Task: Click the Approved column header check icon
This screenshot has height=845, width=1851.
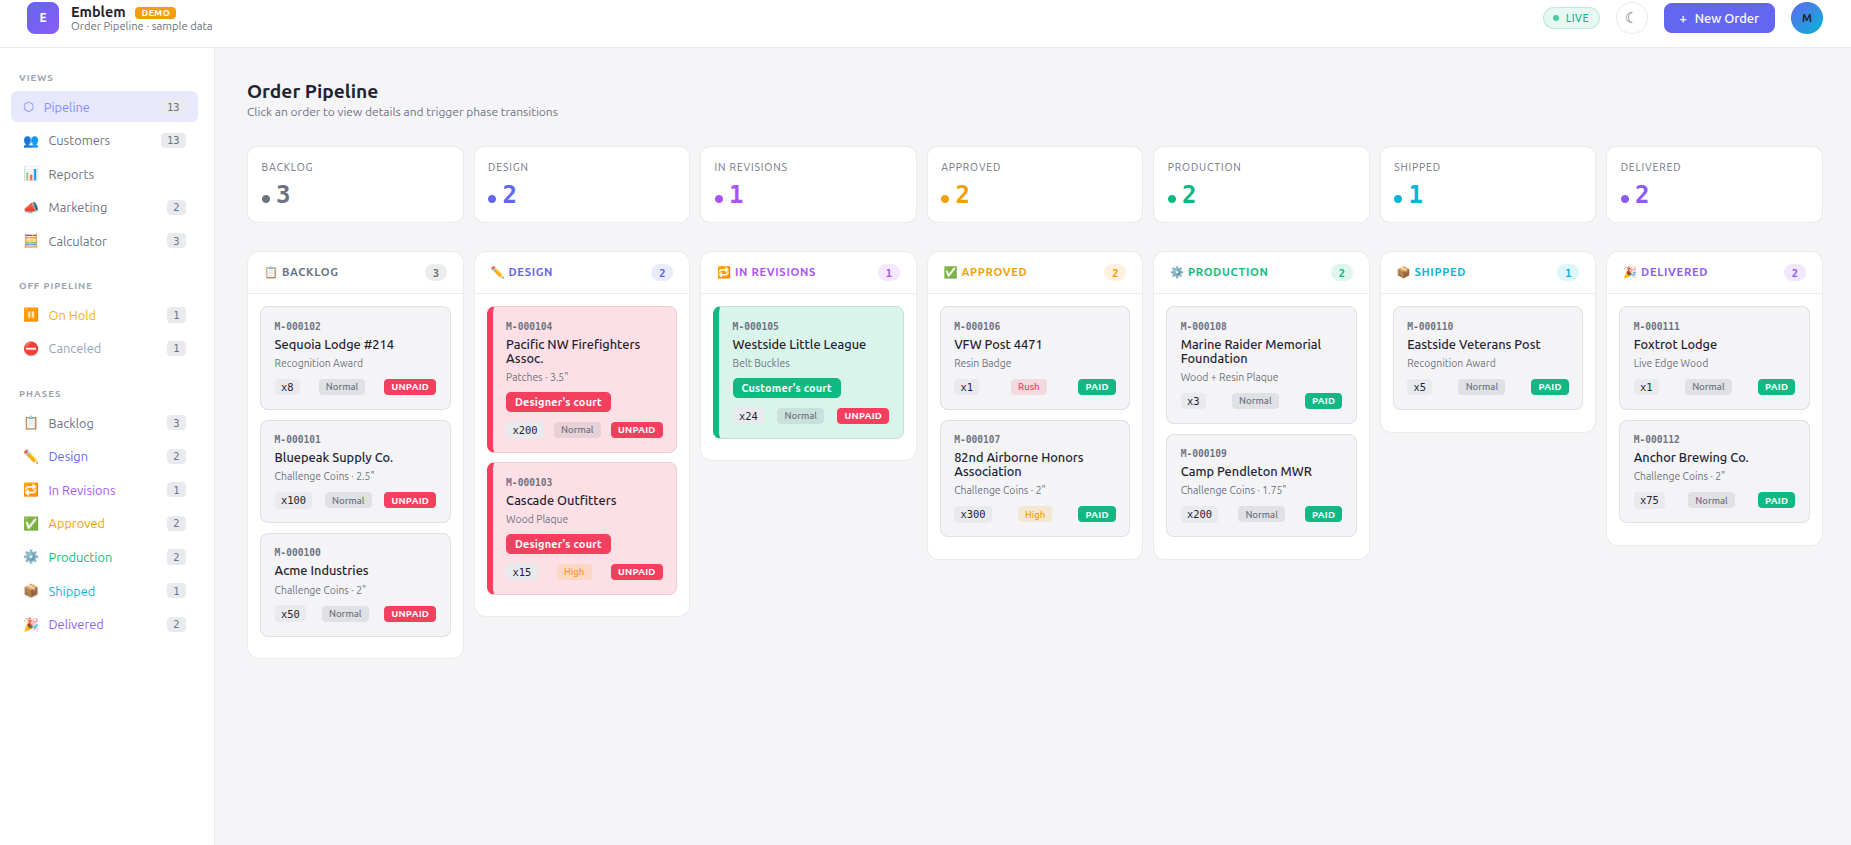Action: 950,272
